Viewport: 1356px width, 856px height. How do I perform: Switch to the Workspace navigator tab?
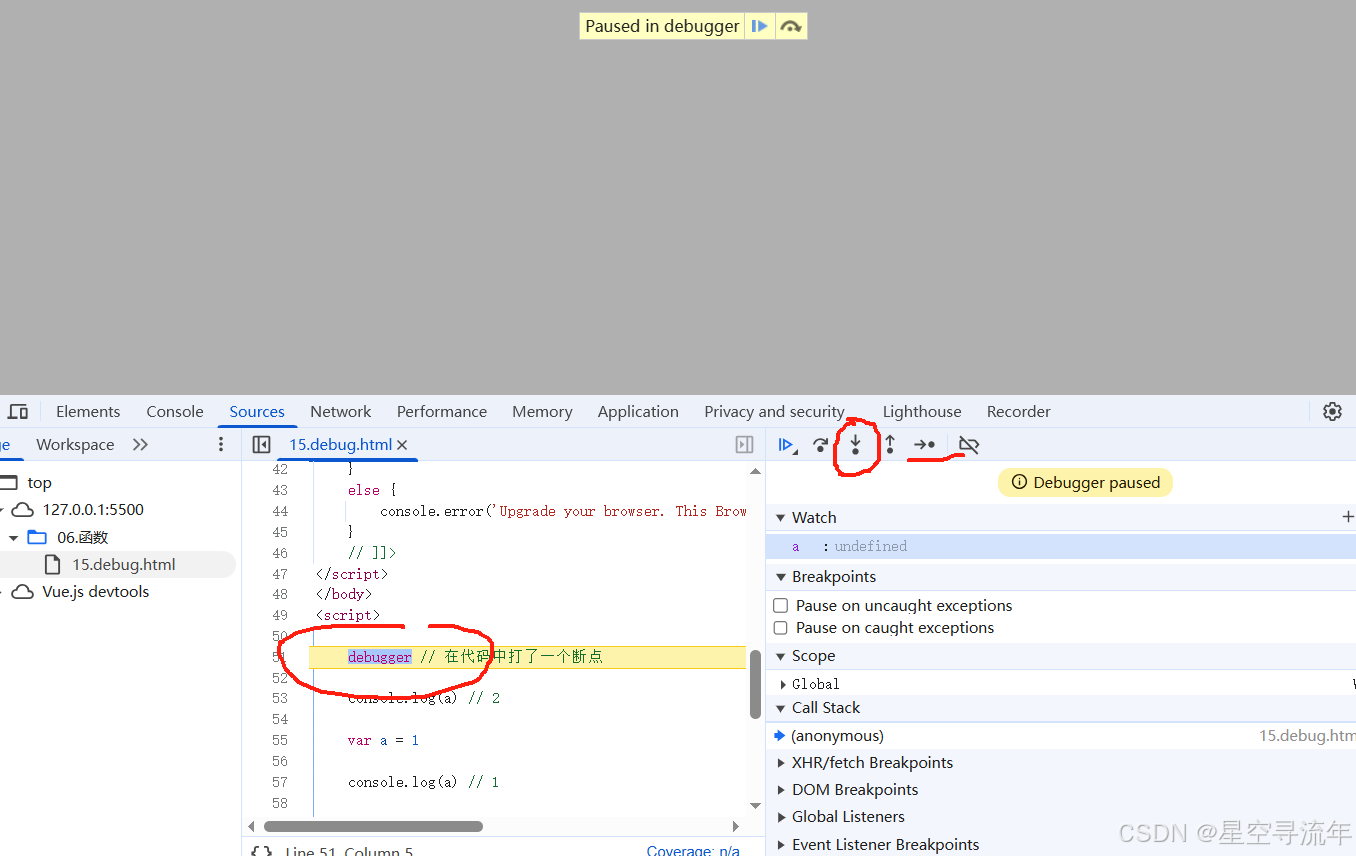coord(75,445)
